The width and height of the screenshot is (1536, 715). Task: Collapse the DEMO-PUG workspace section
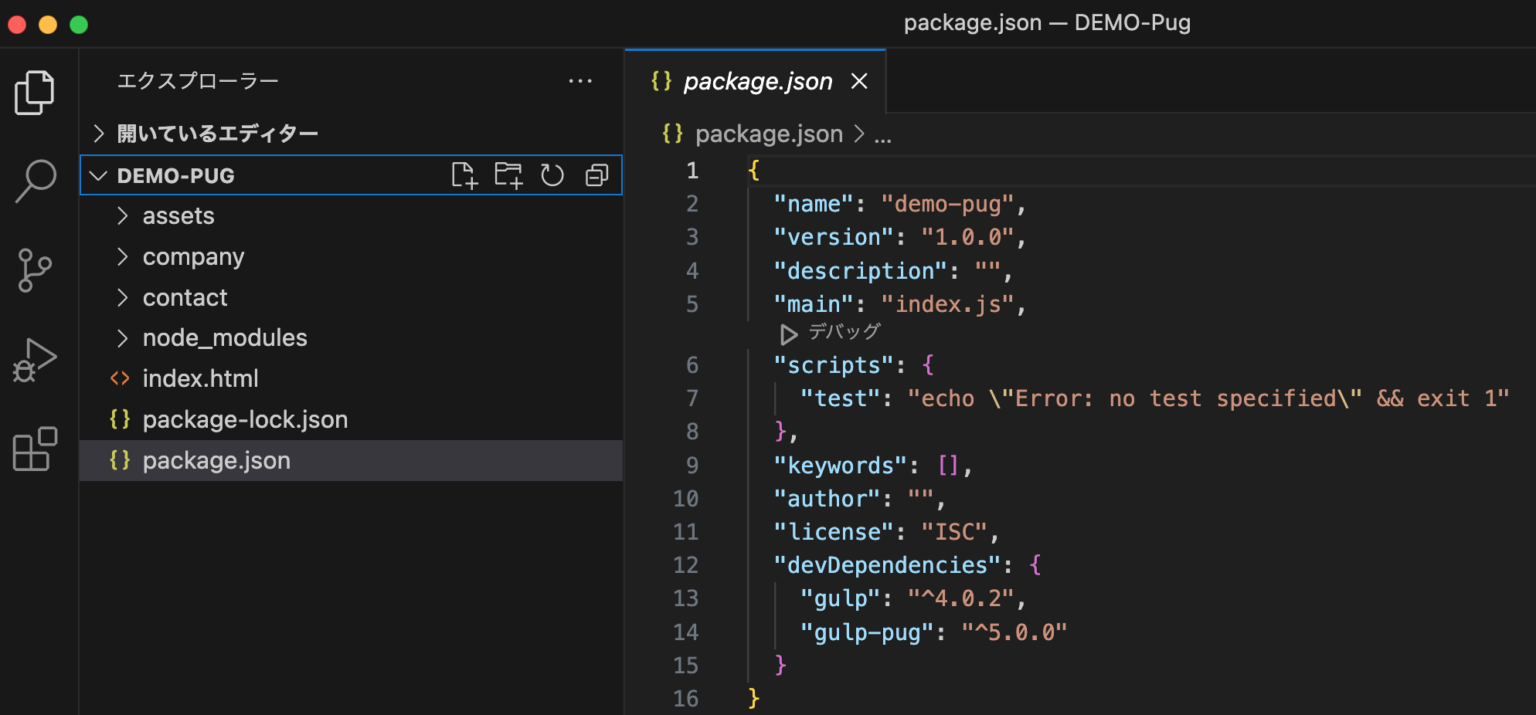point(98,174)
